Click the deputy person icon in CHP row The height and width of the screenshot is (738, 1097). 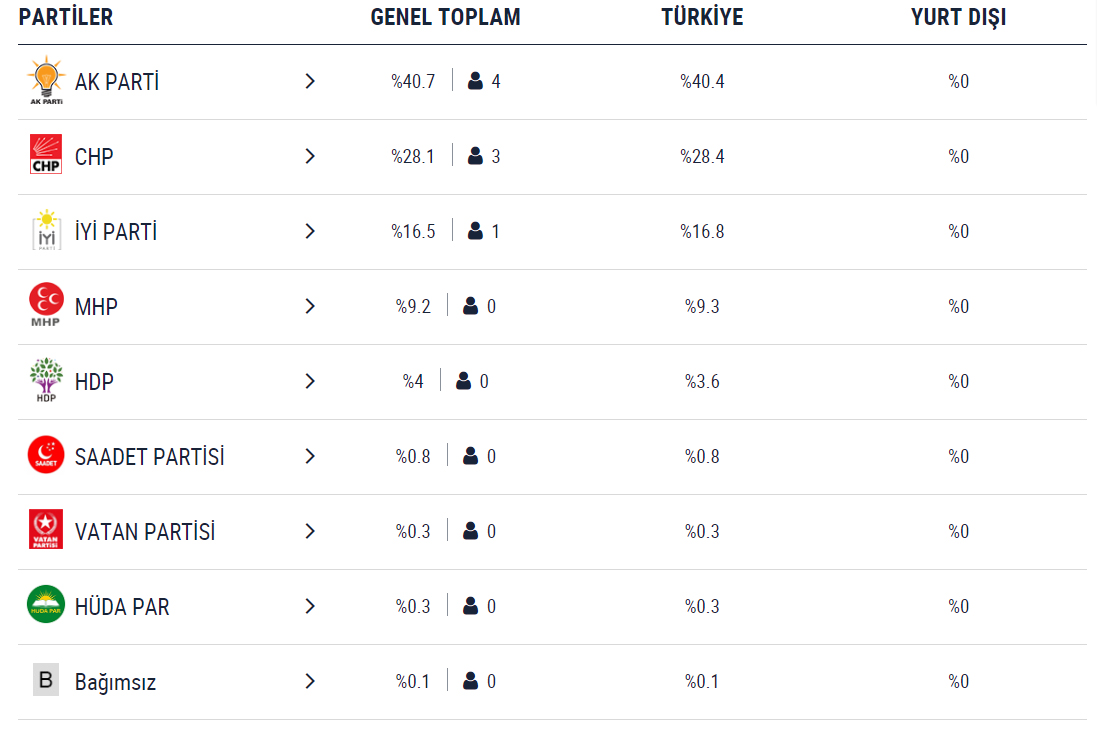475,156
